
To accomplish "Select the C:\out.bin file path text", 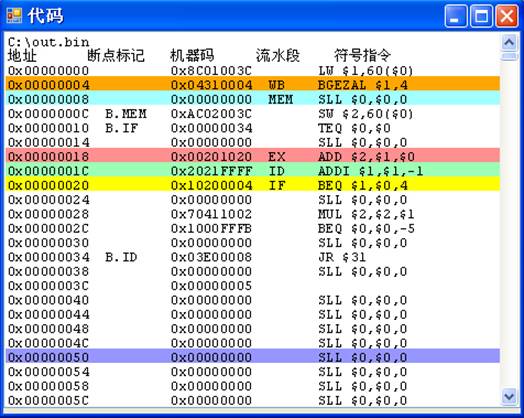I will click(48, 42).
